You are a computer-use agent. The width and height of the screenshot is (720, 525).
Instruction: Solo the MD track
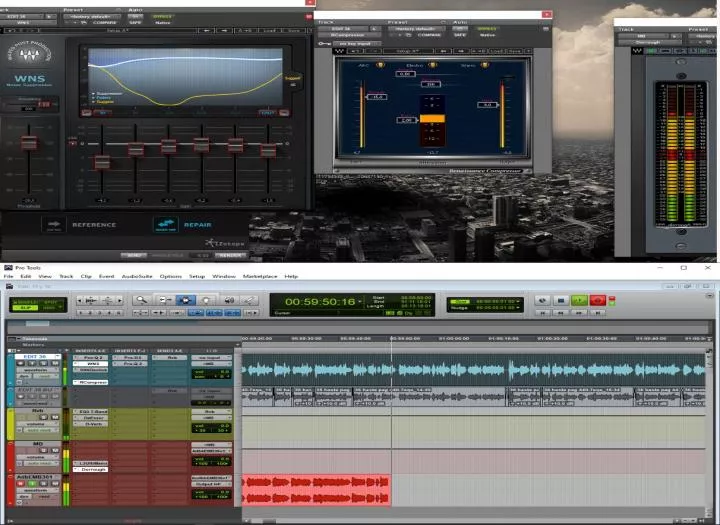point(44,451)
